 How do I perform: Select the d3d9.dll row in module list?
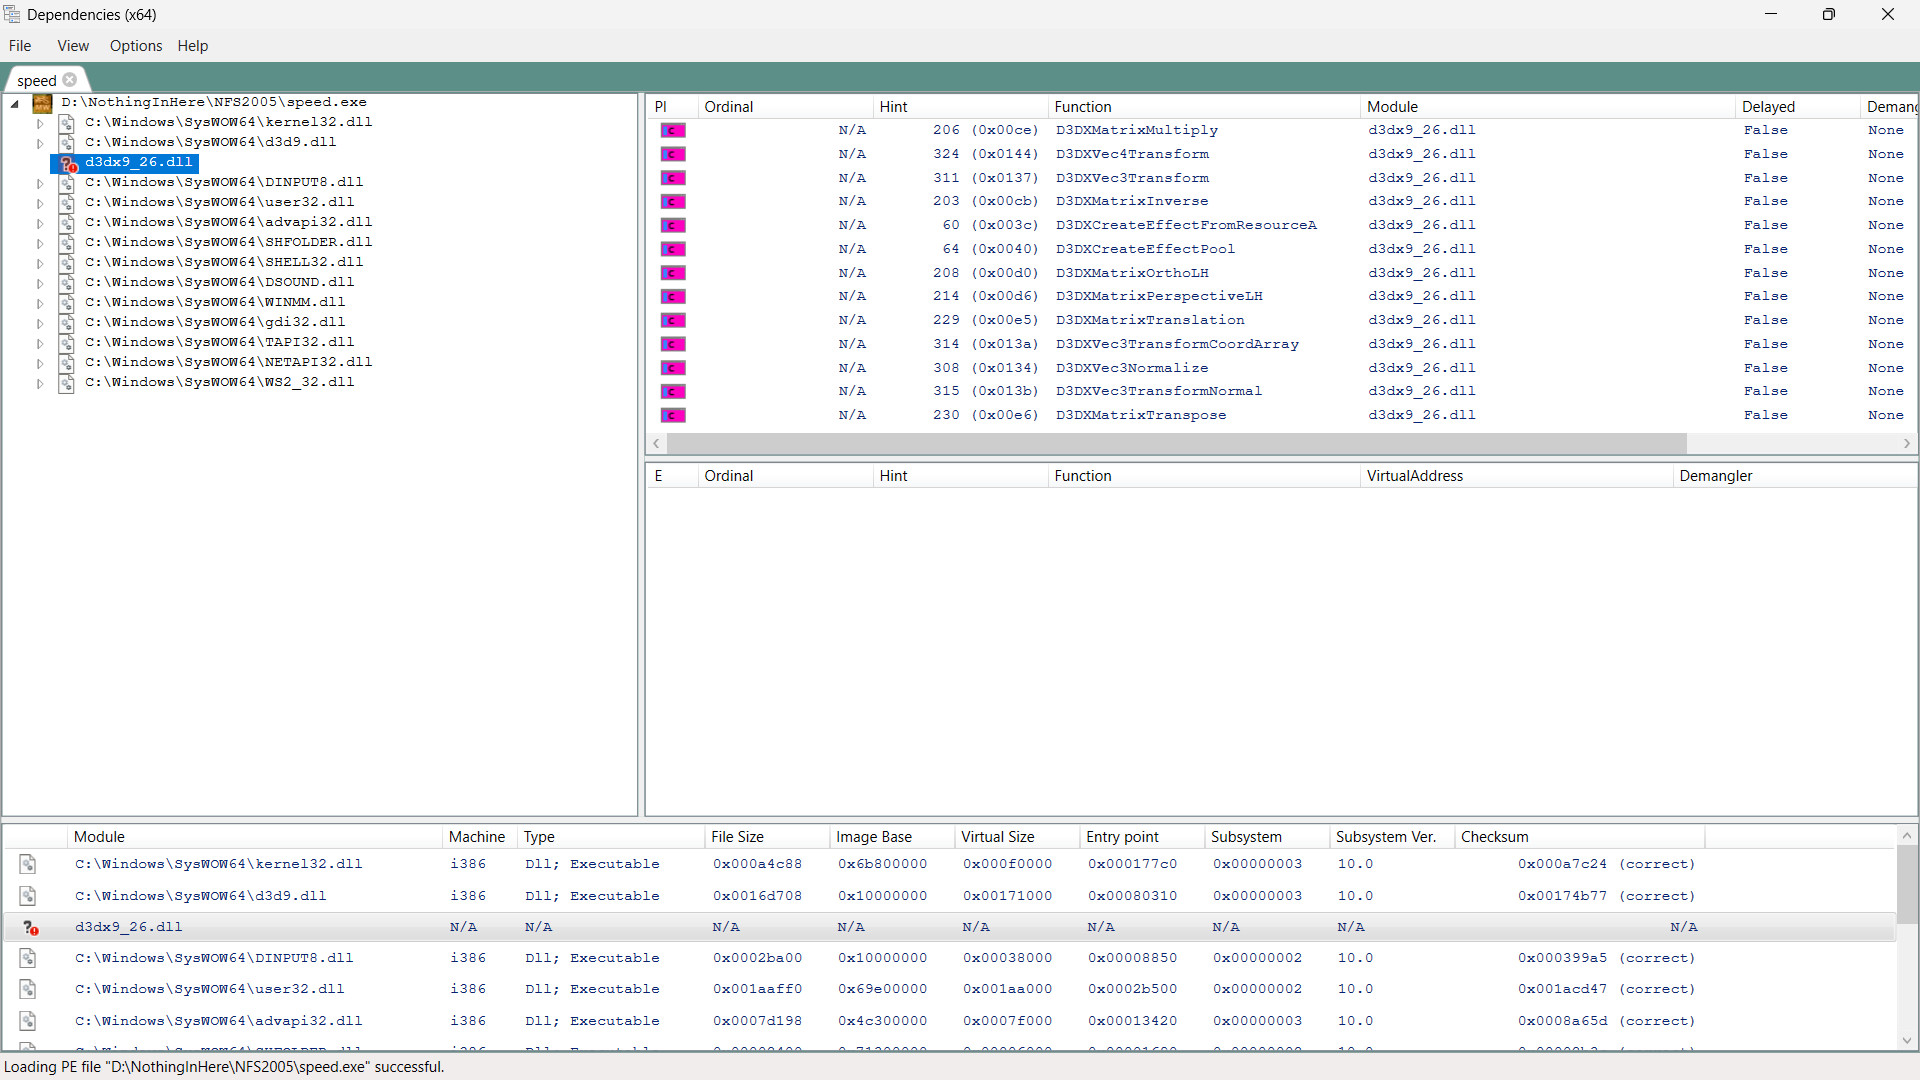[949, 896]
